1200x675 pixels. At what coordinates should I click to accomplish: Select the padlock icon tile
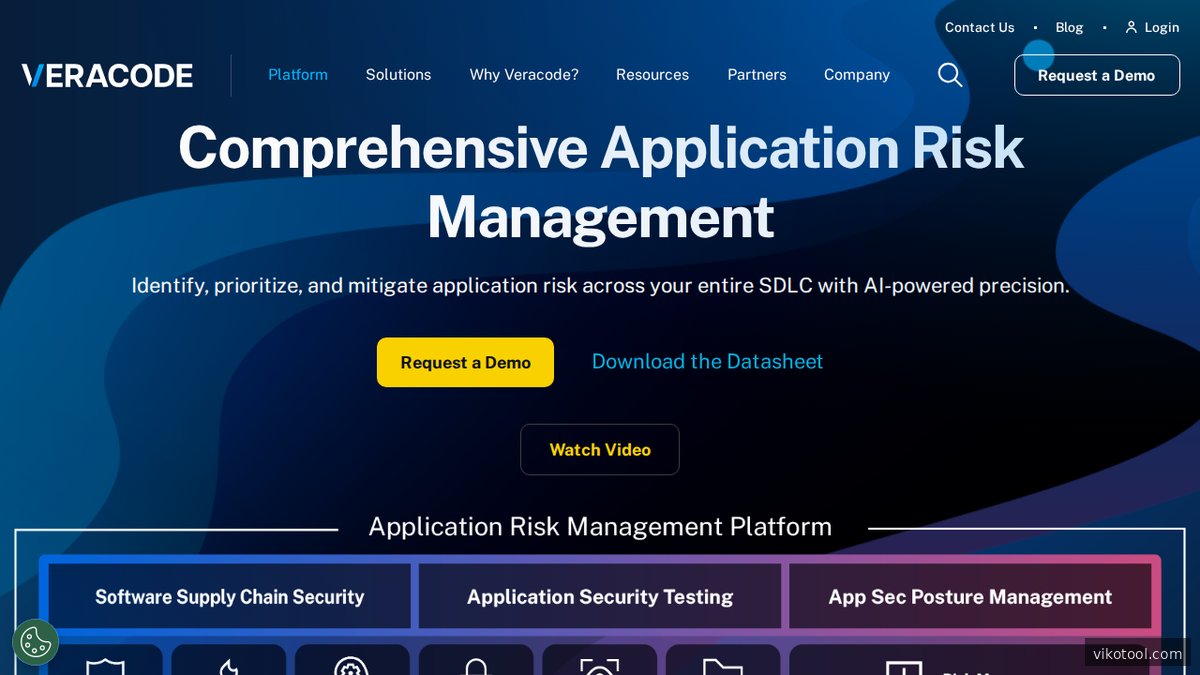[476, 662]
